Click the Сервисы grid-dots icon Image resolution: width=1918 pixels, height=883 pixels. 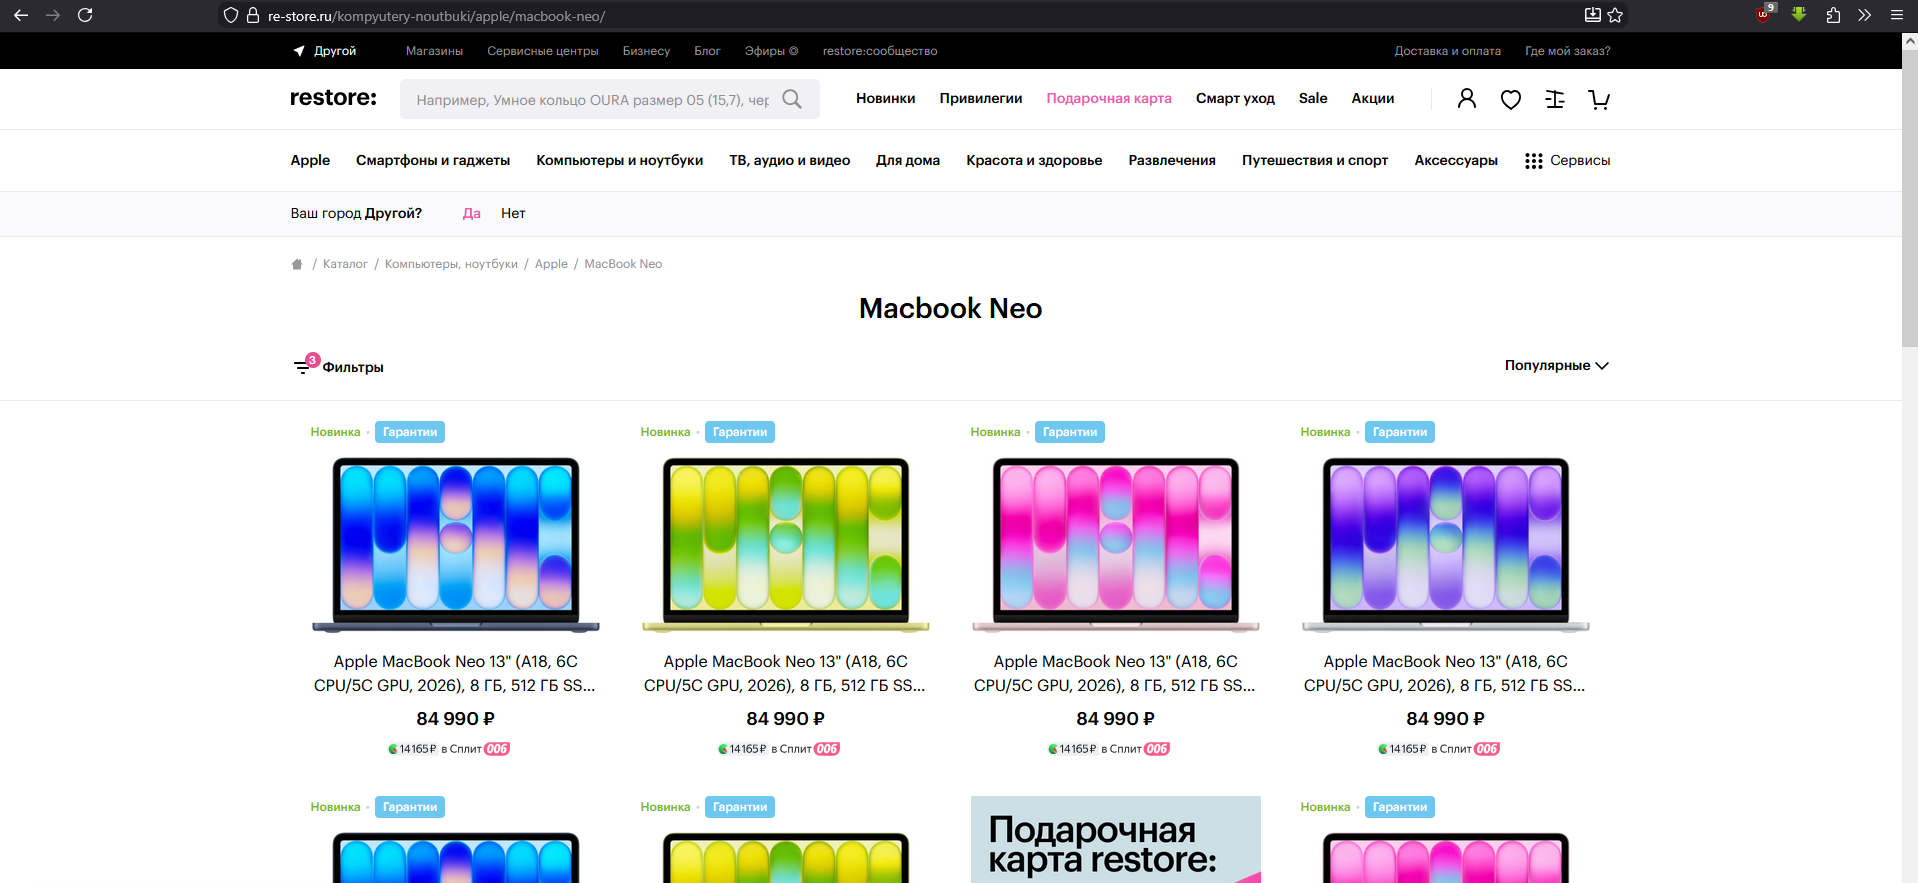click(x=1534, y=161)
